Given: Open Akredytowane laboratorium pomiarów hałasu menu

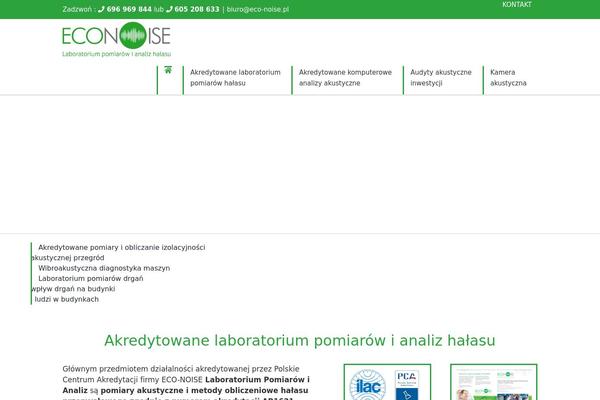Looking at the screenshot, I should (x=235, y=78).
